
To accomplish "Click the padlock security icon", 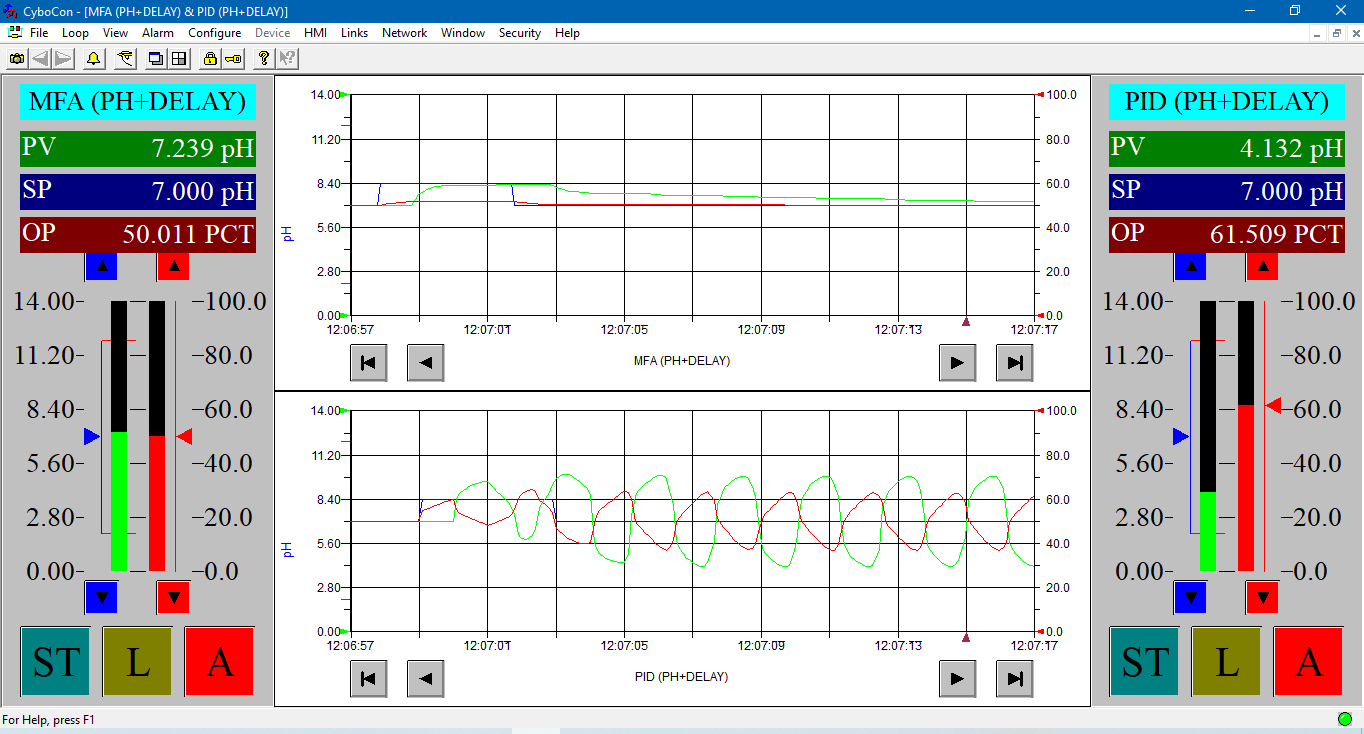I will pyautogui.click(x=210, y=59).
